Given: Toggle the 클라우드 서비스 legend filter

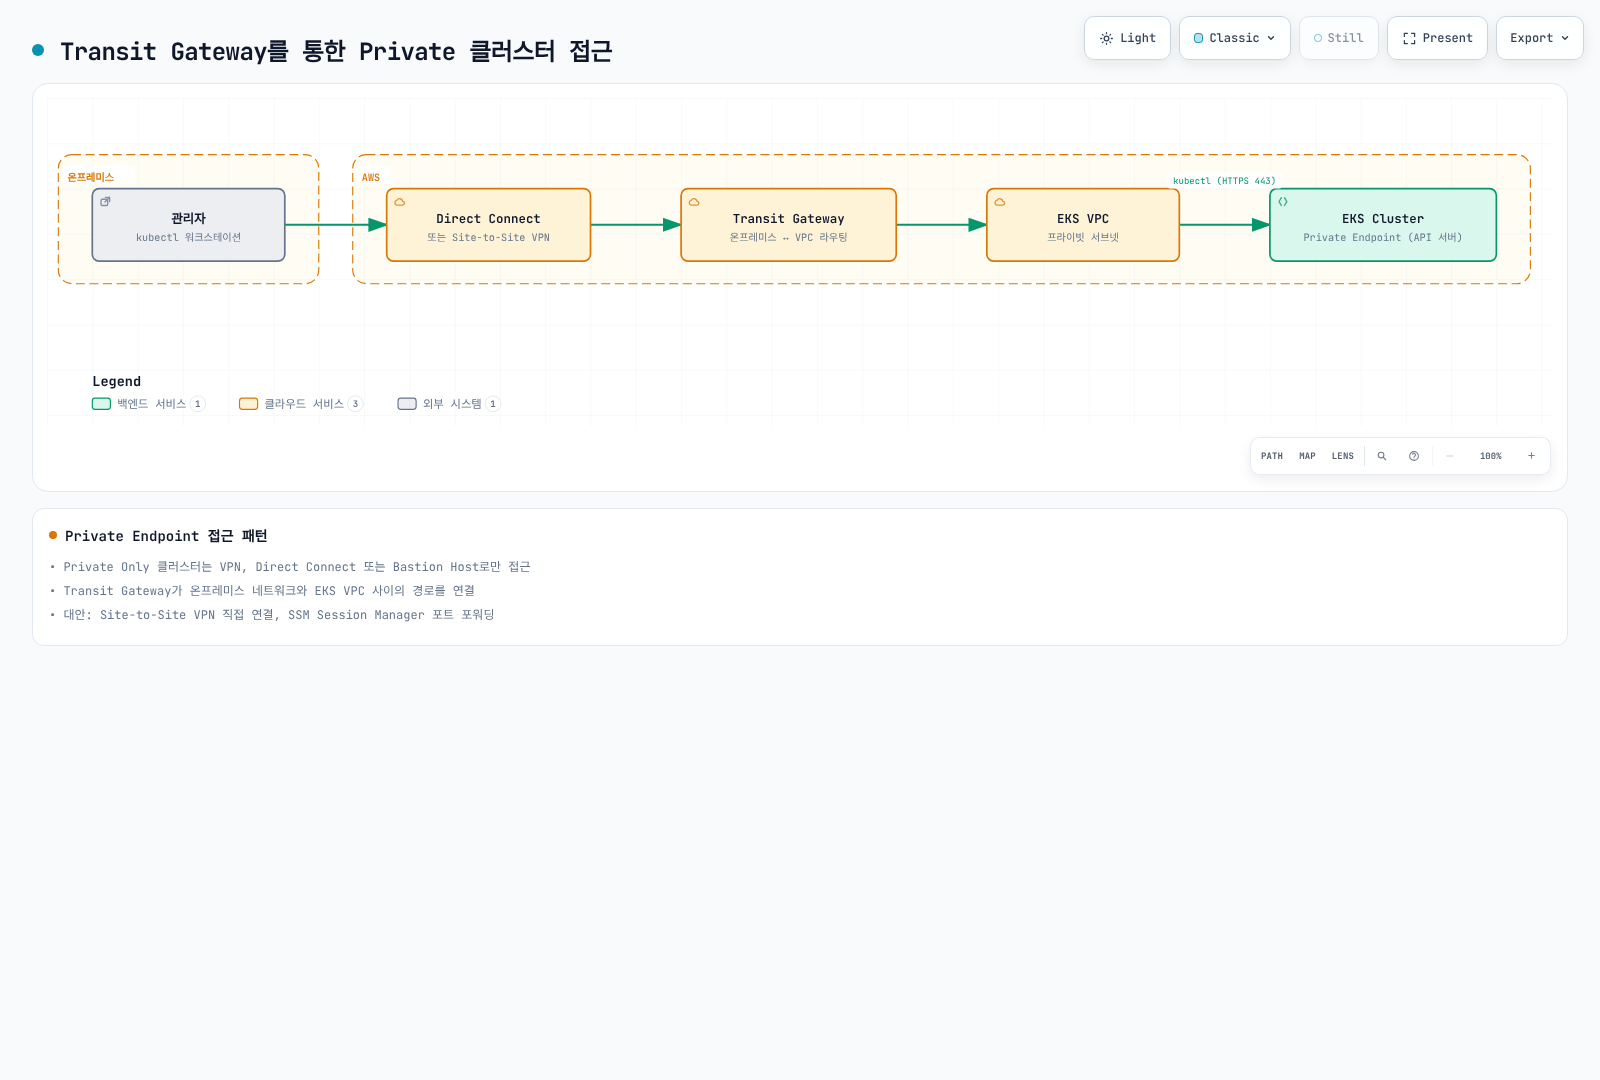Looking at the screenshot, I should click(301, 404).
